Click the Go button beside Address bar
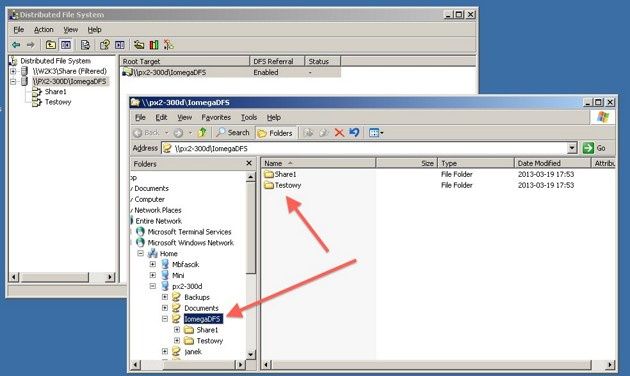The image size is (630, 376). tap(594, 148)
